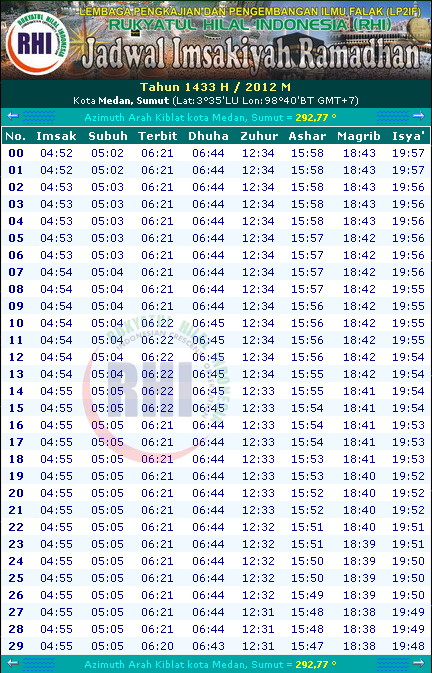
Task: Click the Magrib time 18:41 in row 15
Action: coord(359,408)
